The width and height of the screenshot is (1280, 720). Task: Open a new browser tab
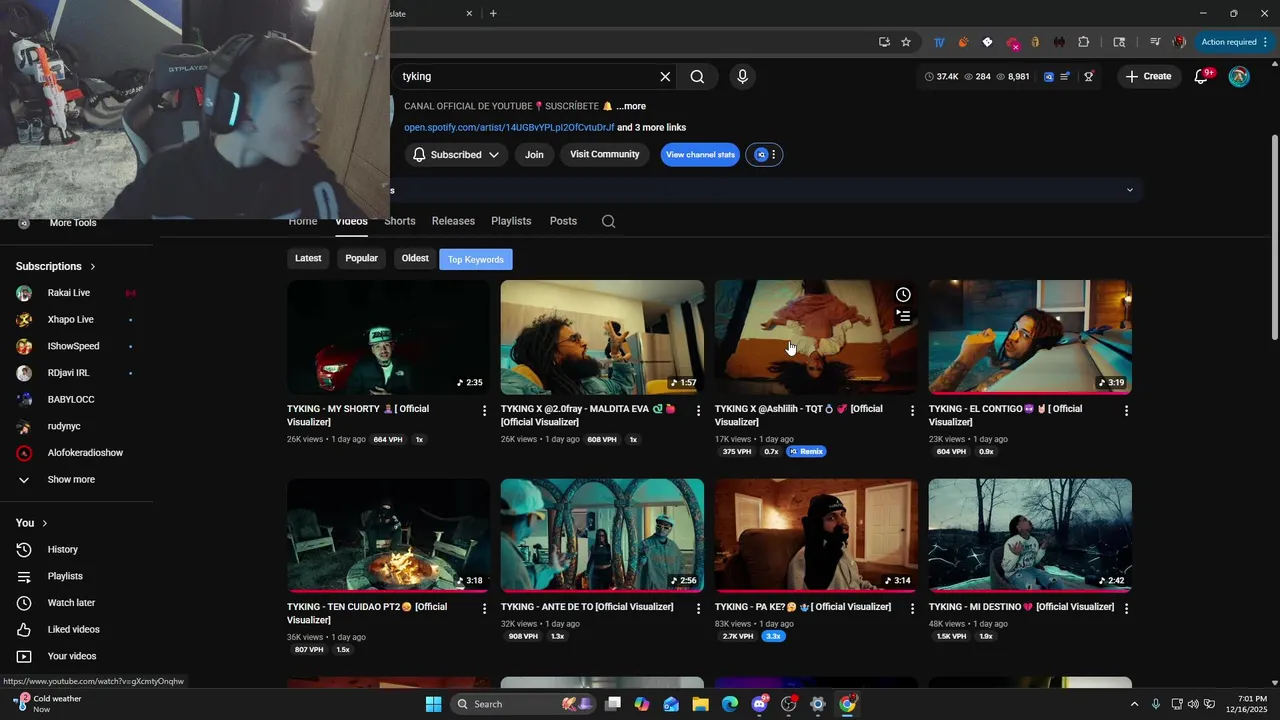(x=493, y=13)
